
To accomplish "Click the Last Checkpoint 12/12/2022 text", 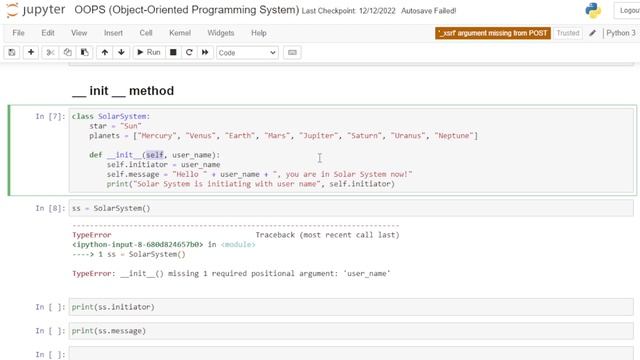I will click(349, 11).
